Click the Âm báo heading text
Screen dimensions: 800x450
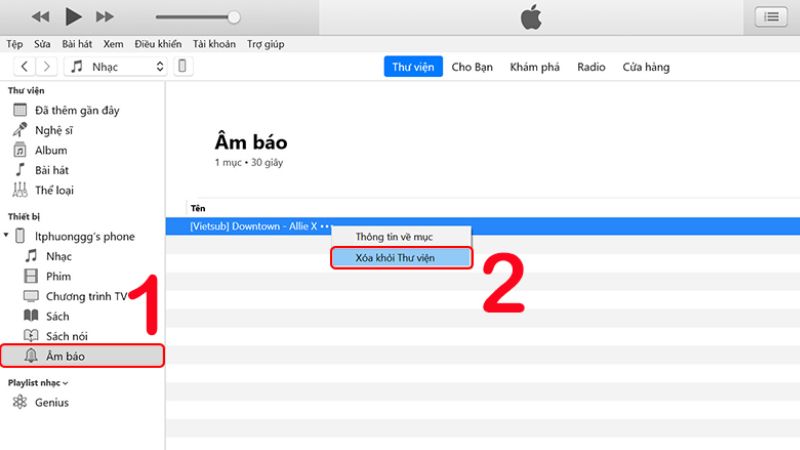coord(251,142)
